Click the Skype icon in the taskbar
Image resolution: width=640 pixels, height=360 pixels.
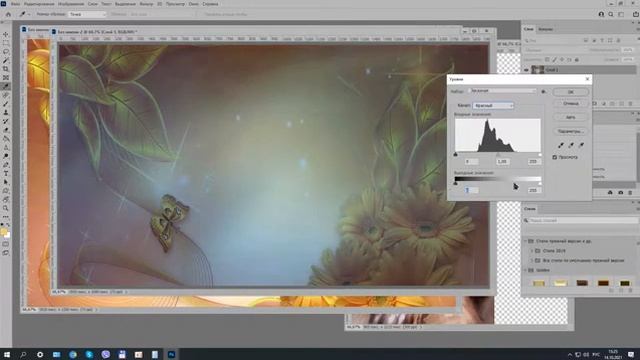coord(89,354)
